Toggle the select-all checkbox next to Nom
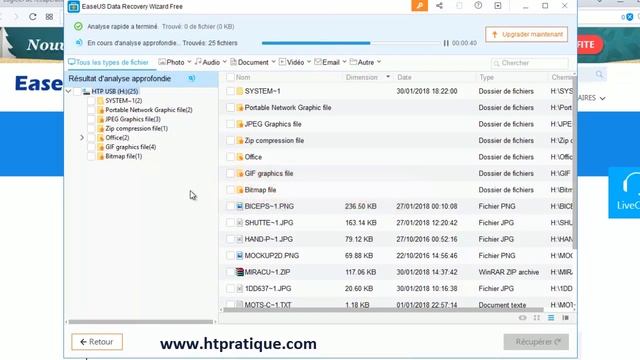The width and height of the screenshot is (640, 360). click(230, 77)
